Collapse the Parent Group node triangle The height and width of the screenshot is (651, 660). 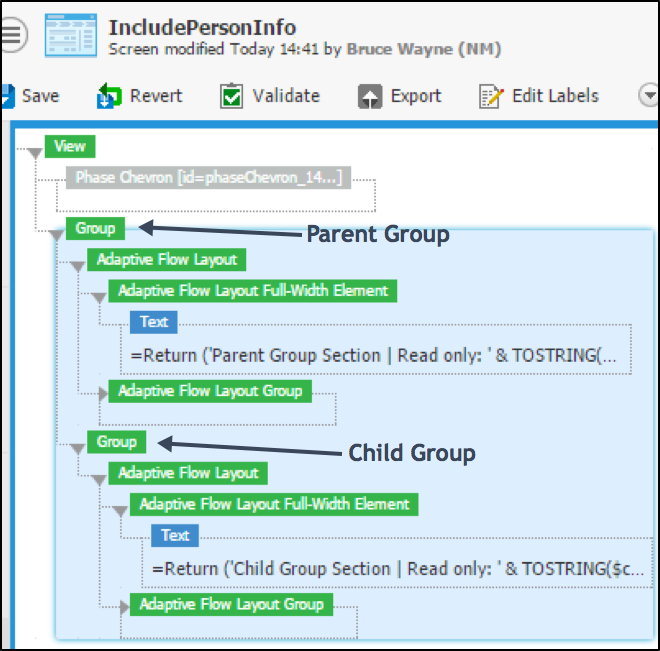(56, 234)
